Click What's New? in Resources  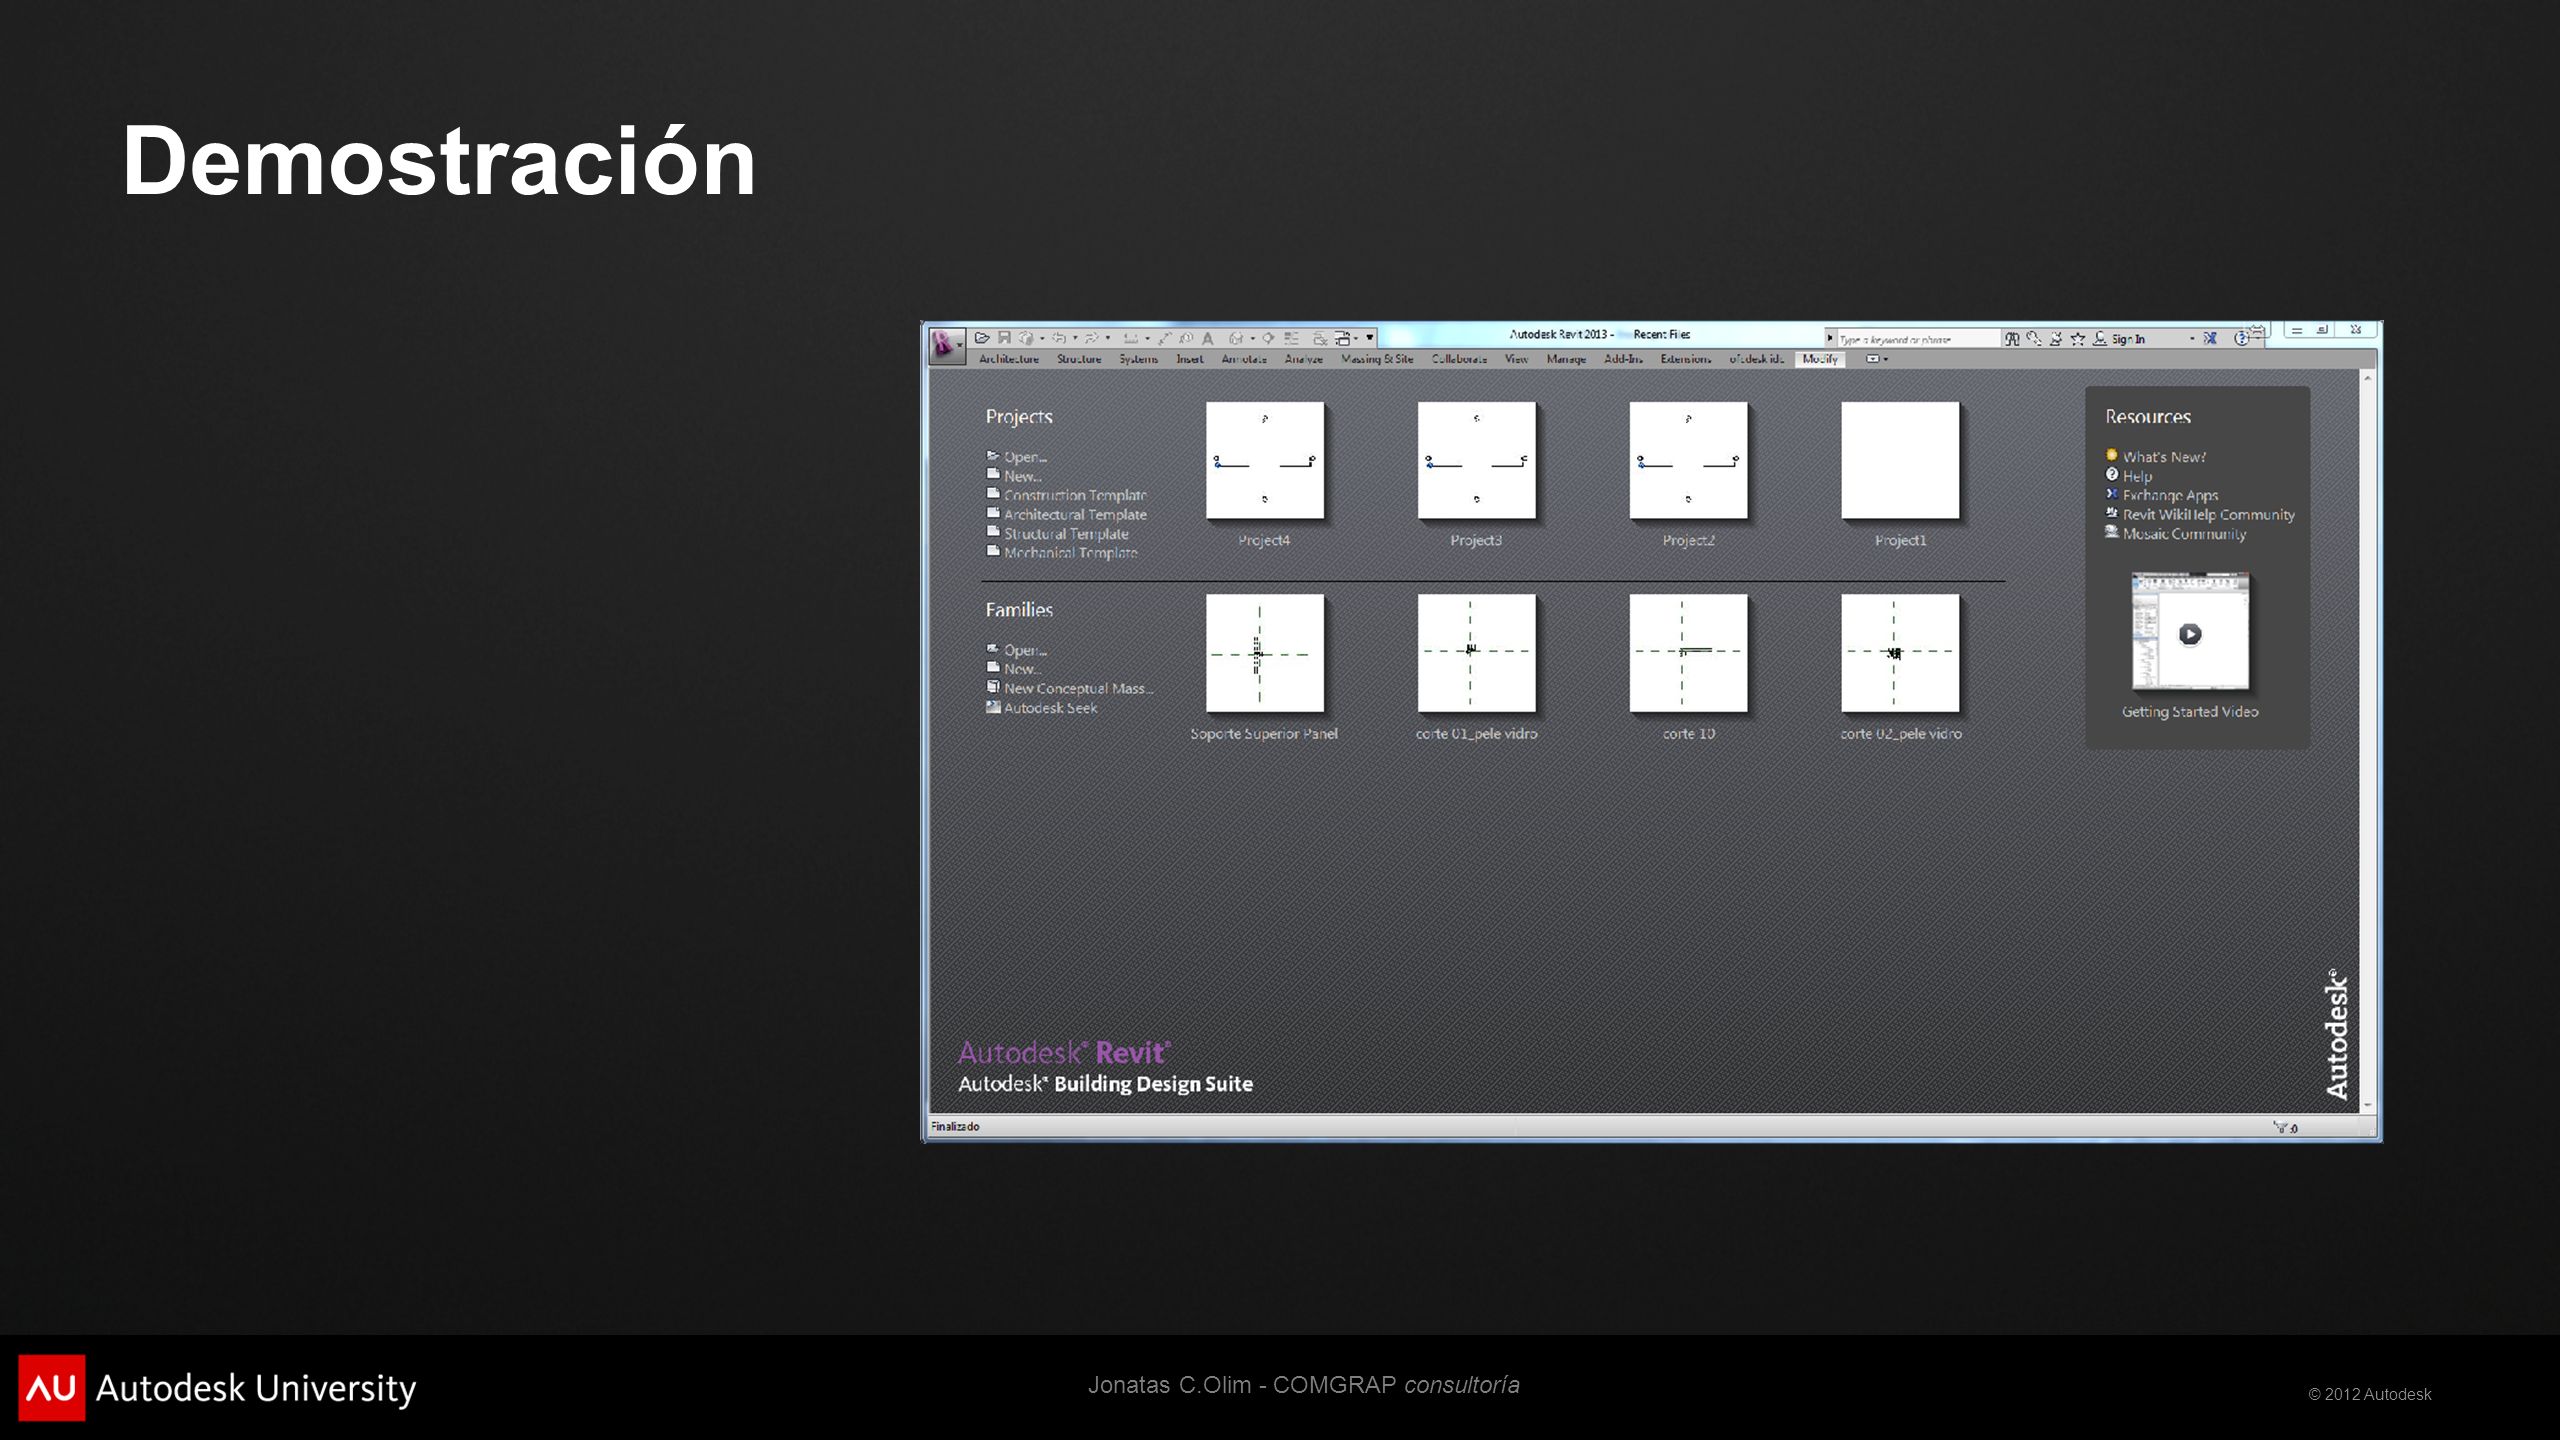pos(2164,457)
